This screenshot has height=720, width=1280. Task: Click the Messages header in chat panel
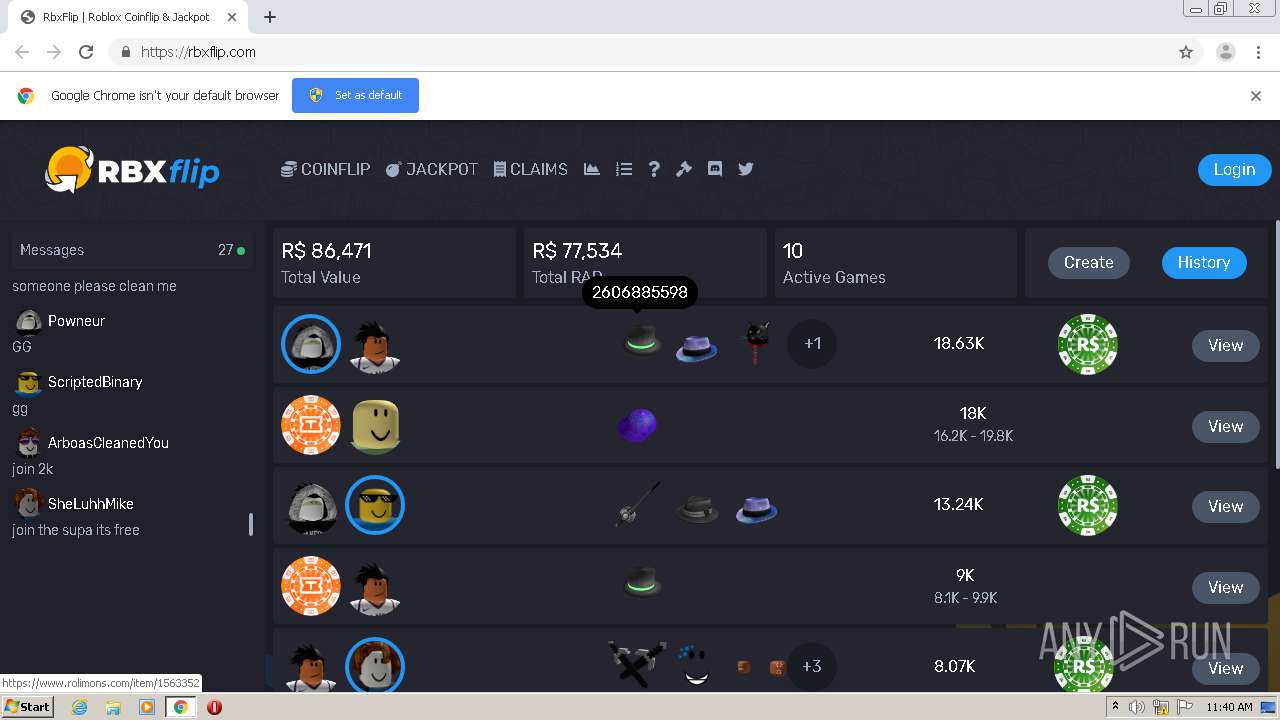pyautogui.click(x=132, y=250)
